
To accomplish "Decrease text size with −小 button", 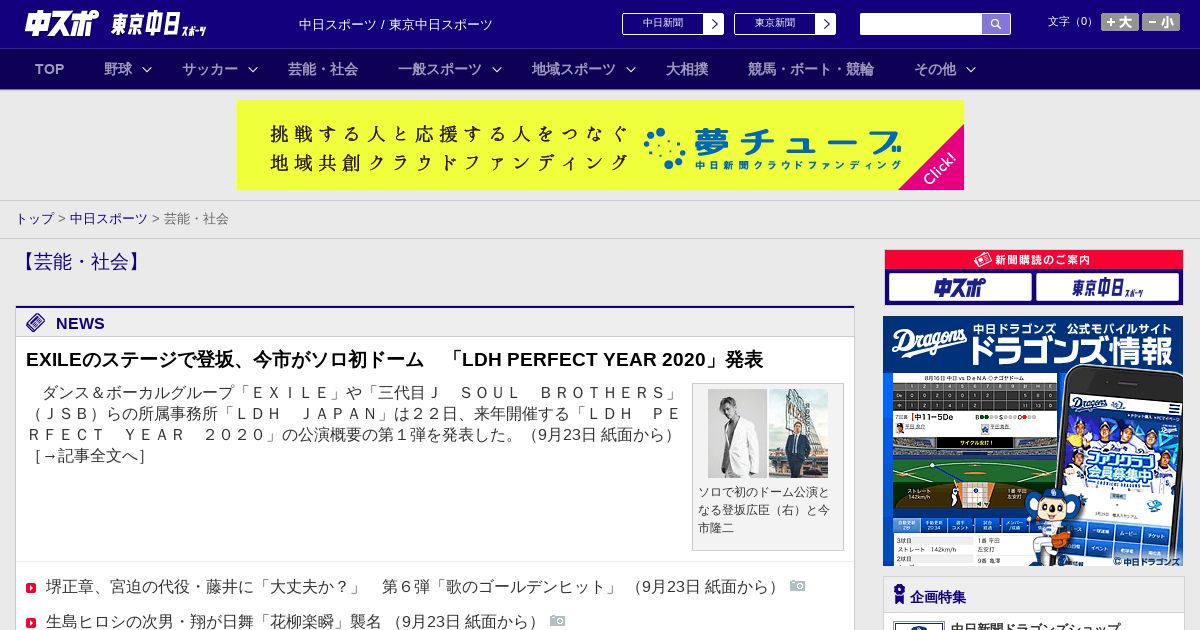I will [1161, 22].
